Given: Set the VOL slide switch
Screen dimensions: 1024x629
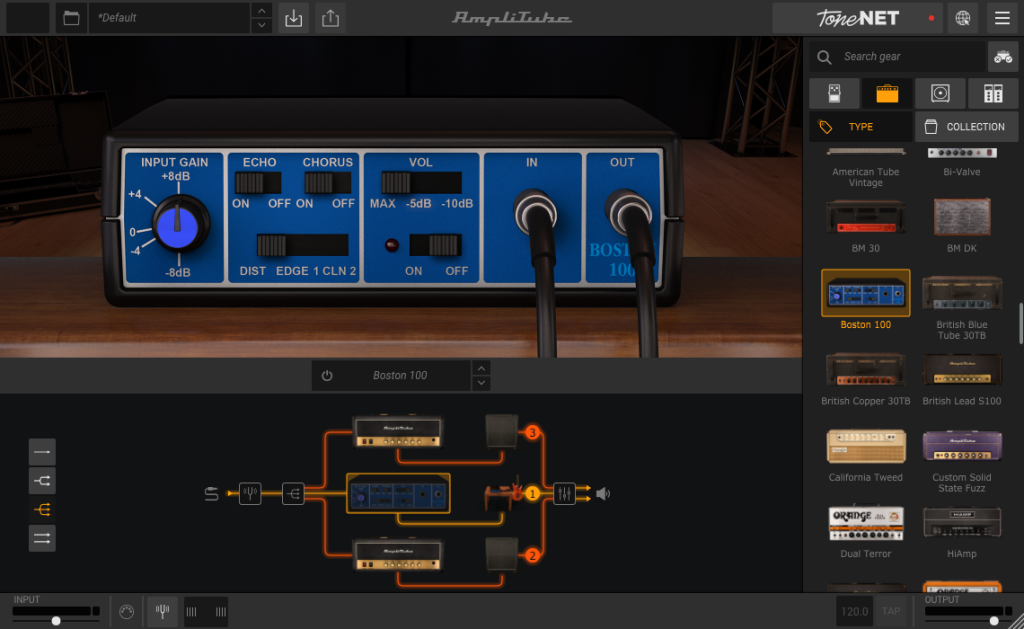Looking at the screenshot, I should point(421,183).
